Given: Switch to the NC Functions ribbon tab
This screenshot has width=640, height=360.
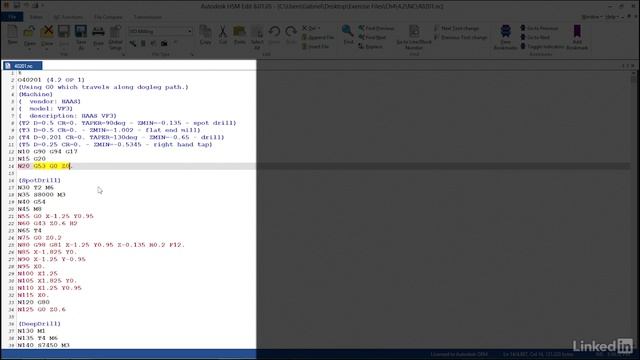Looking at the screenshot, I should (x=68, y=17).
